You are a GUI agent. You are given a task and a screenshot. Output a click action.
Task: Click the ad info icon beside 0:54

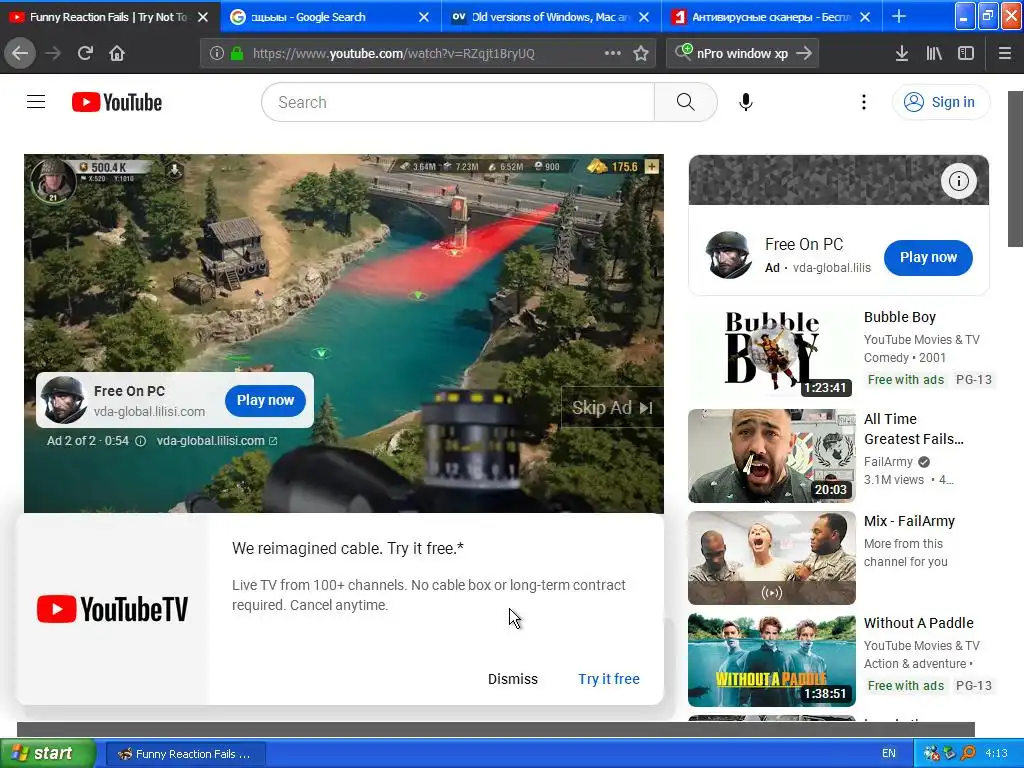pos(140,441)
